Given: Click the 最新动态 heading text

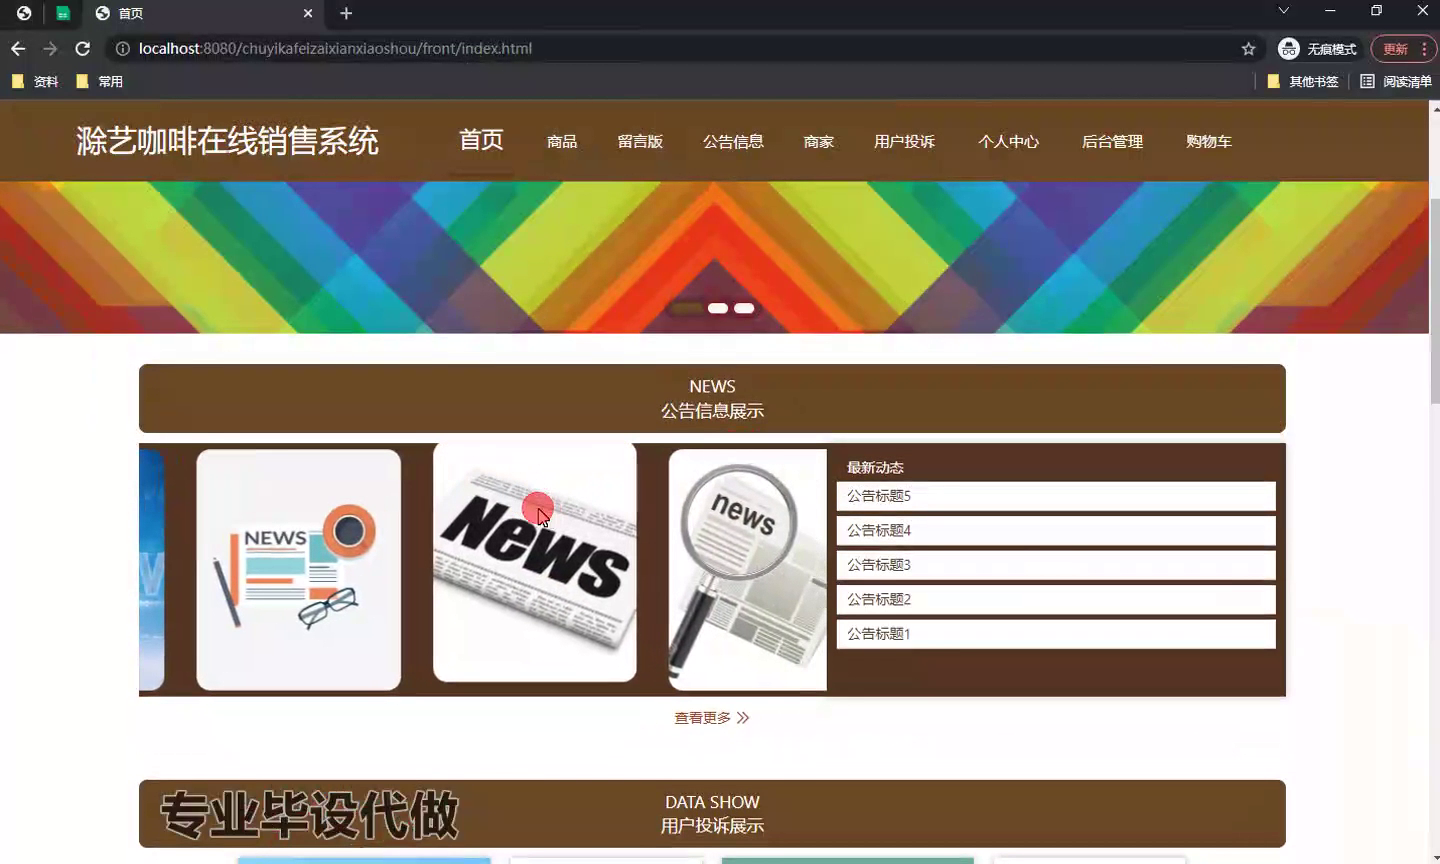Looking at the screenshot, I should (x=875, y=467).
